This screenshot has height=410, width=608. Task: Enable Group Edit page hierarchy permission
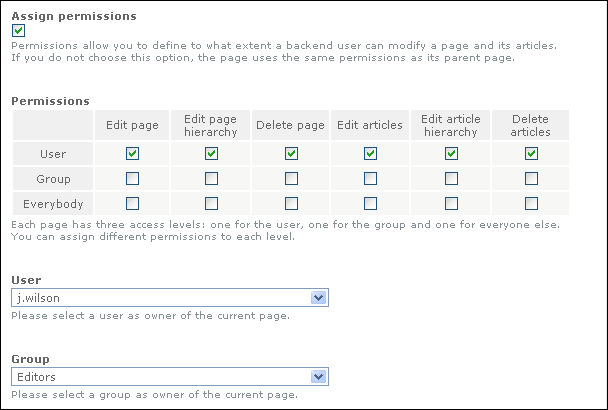[x=211, y=178]
